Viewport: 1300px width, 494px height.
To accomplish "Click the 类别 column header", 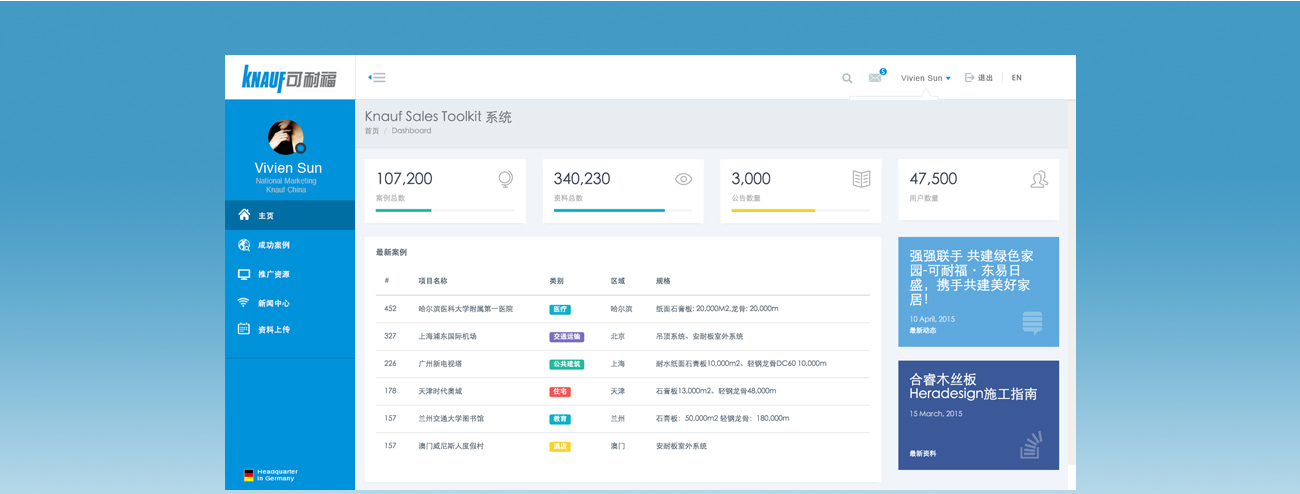I will [557, 281].
